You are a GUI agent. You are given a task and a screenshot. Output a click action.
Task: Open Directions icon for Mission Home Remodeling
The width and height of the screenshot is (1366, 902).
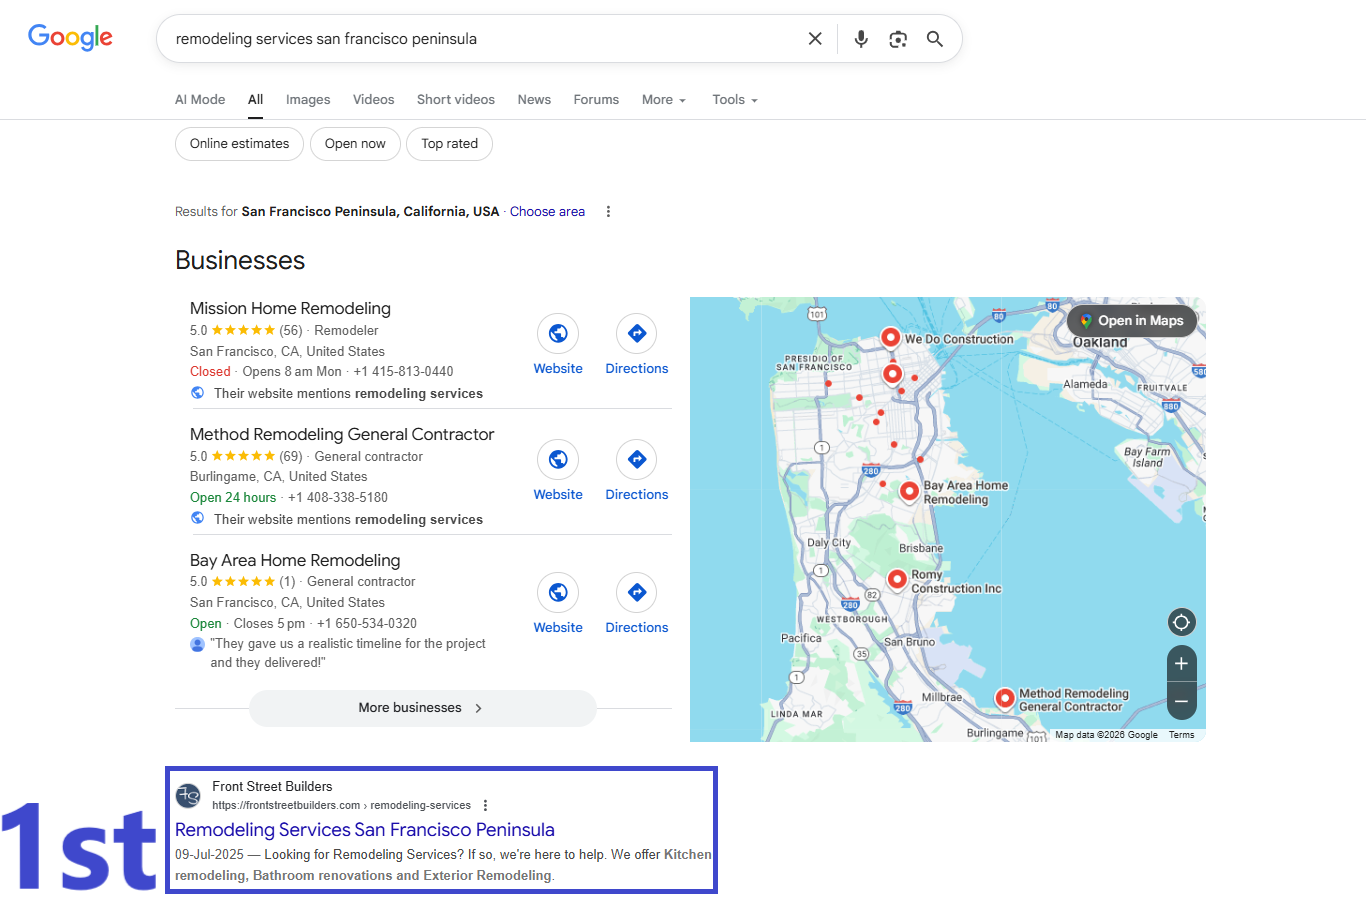point(637,334)
